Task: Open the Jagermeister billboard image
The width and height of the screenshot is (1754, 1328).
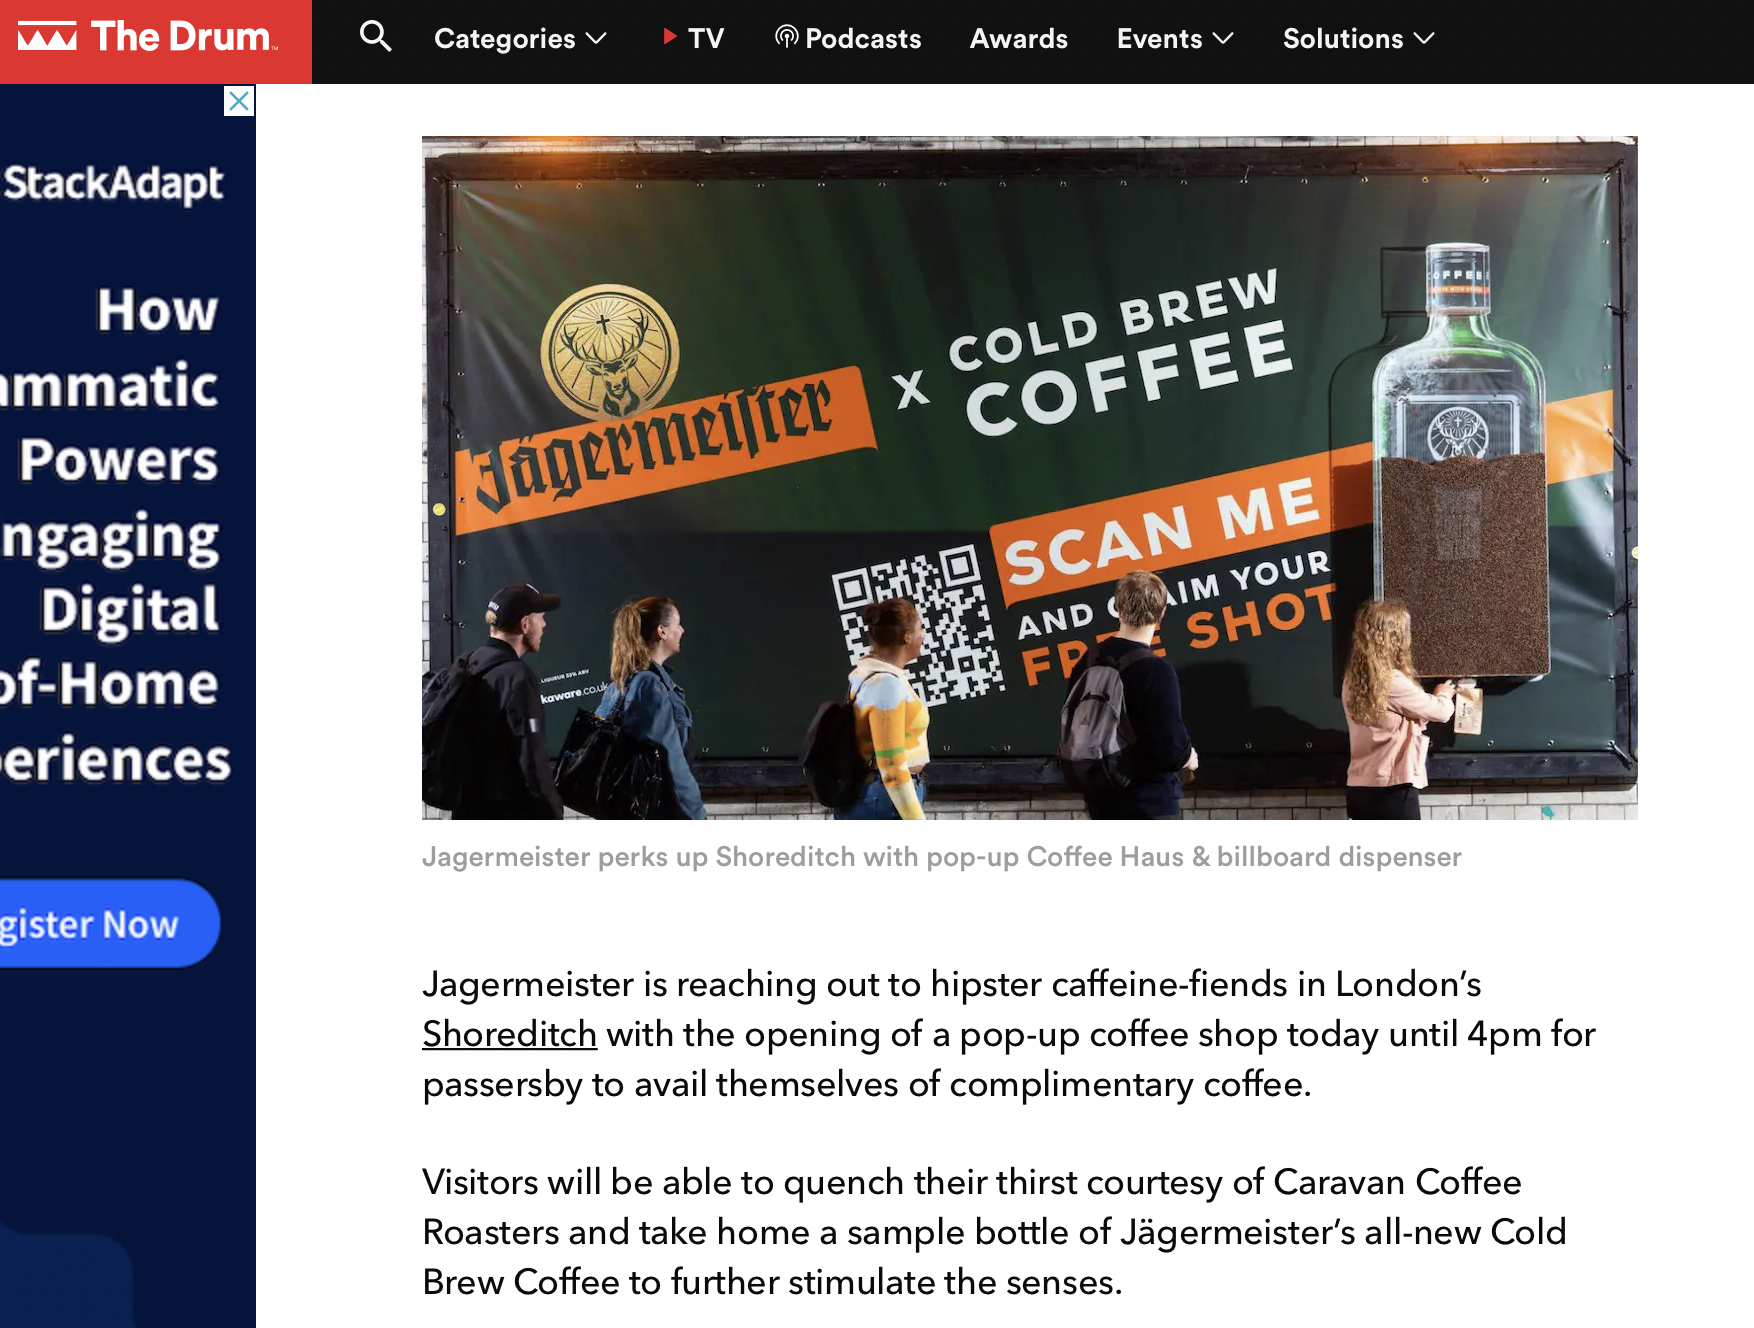Action: [x=1029, y=478]
